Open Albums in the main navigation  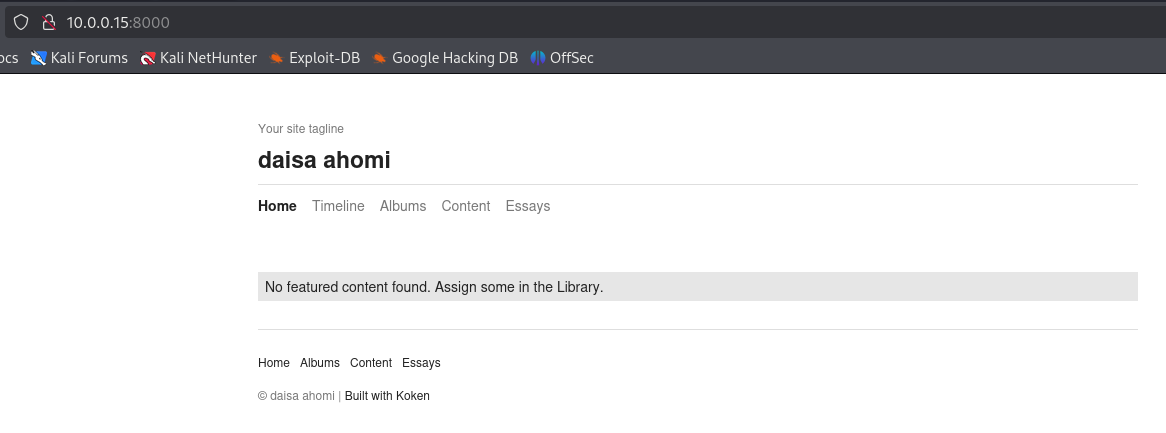coord(403,206)
